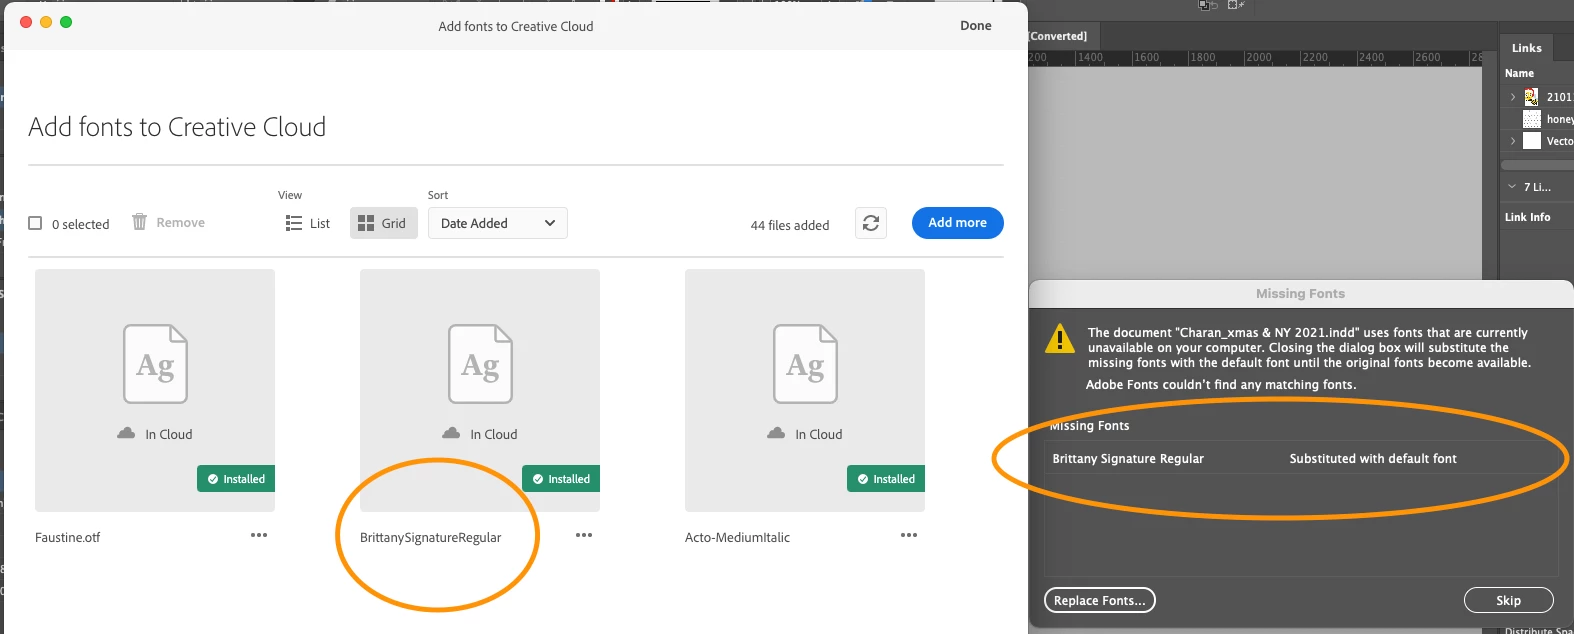The height and width of the screenshot is (634, 1574).
Task: Close the Add fonts to Creative Cloud window
Action: (x=26, y=22)
